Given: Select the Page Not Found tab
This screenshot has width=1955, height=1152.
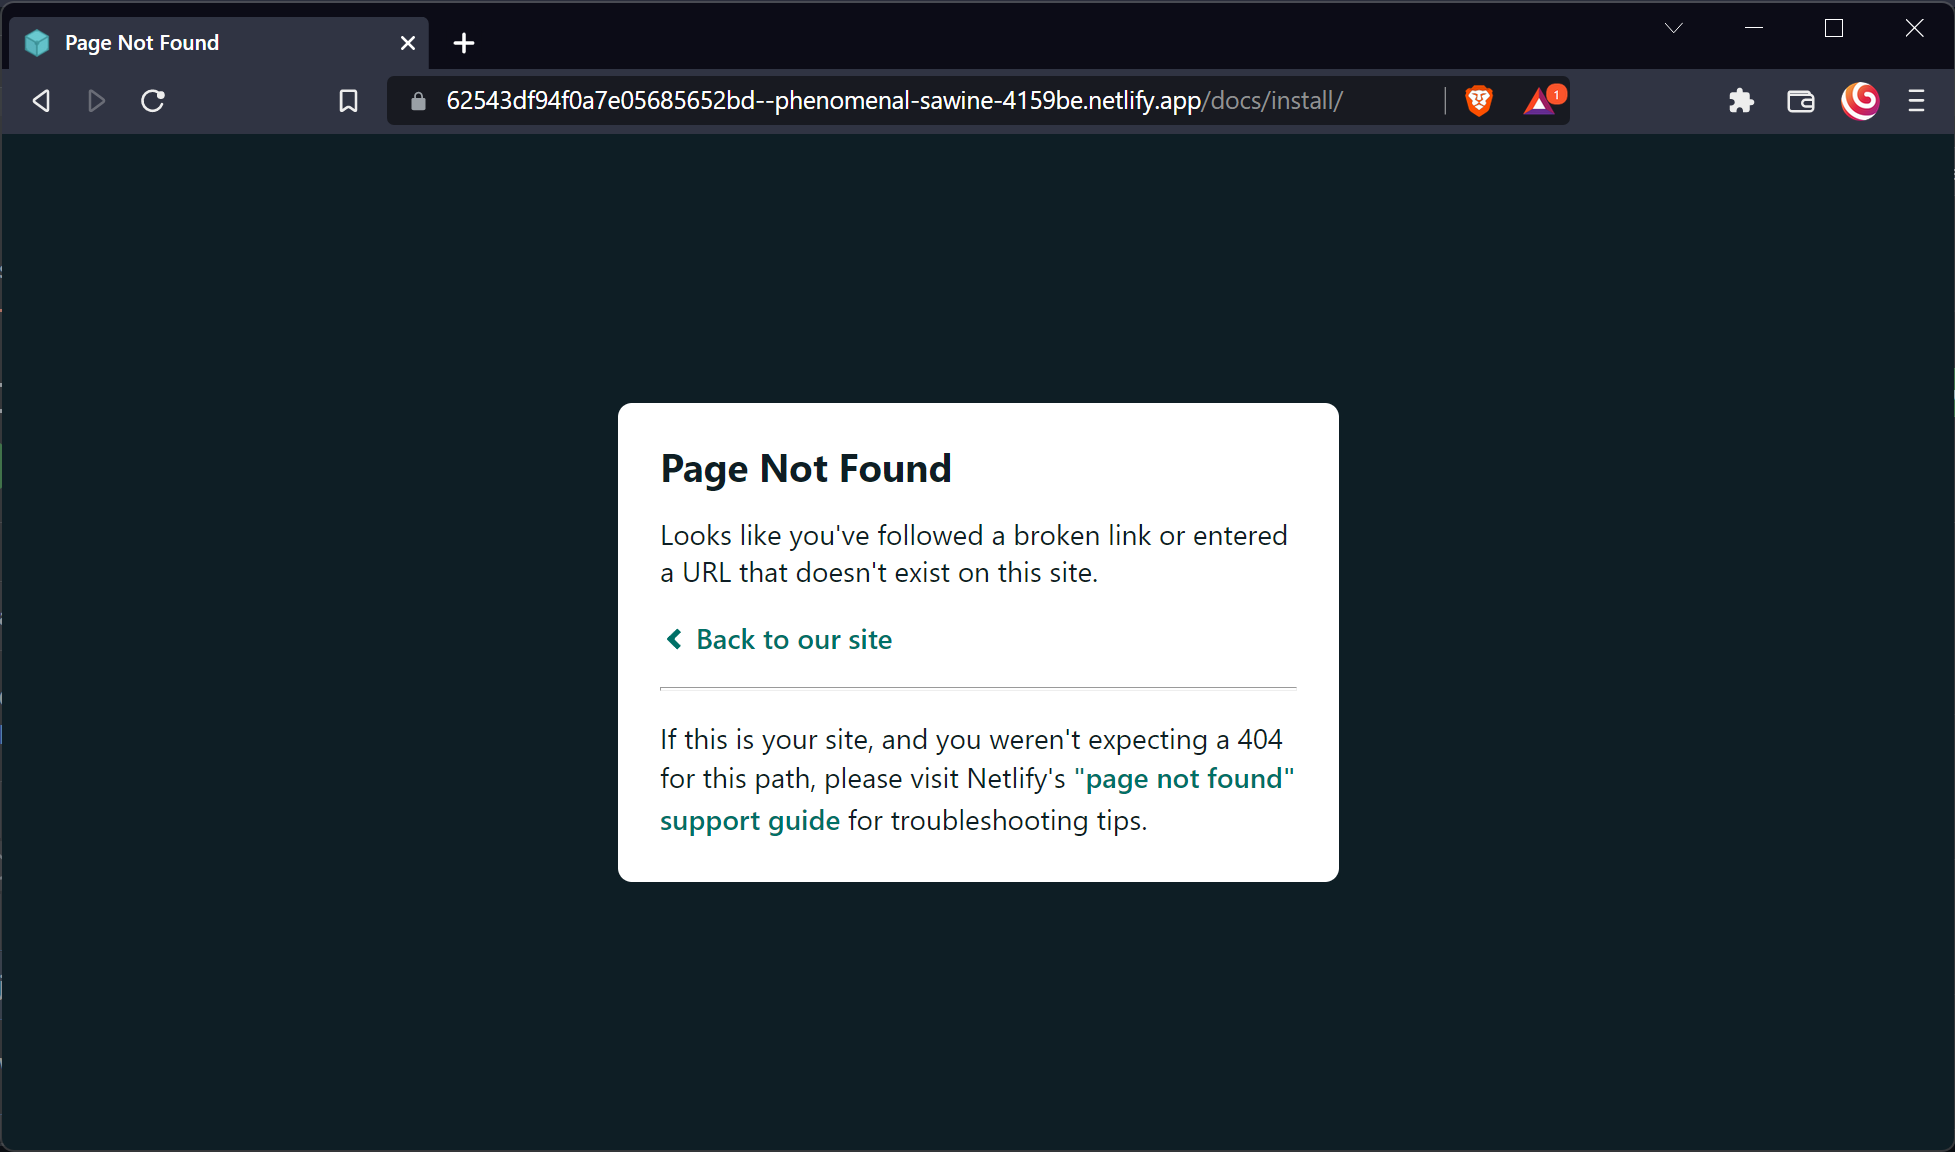Looking at the screenshot, I should (x=142, y=43).
